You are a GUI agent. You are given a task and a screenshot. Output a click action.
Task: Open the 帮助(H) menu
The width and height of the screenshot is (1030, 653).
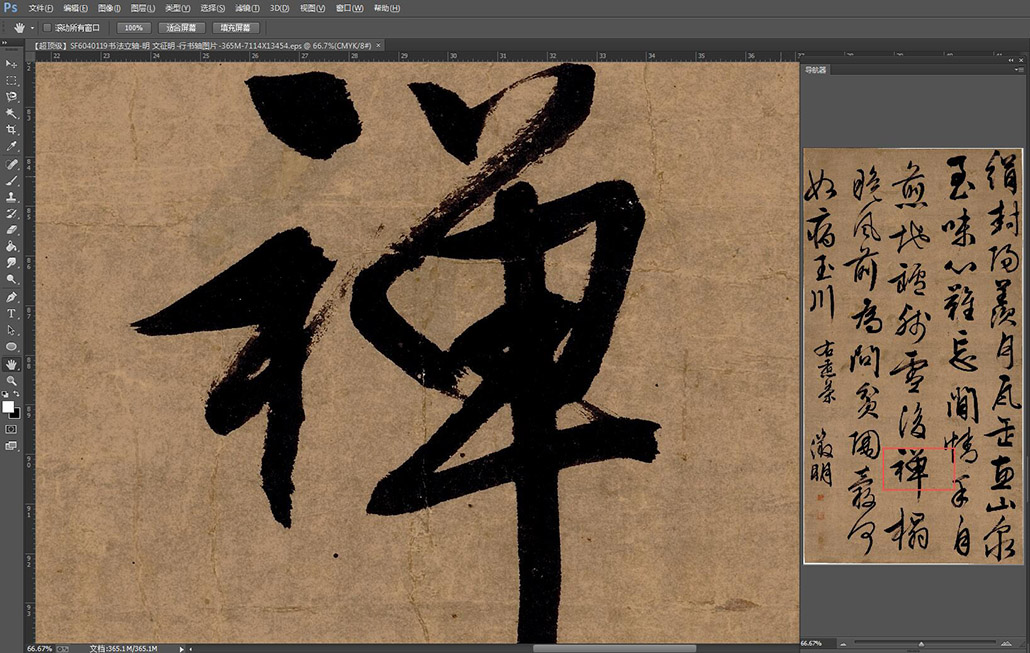point(386,8)
